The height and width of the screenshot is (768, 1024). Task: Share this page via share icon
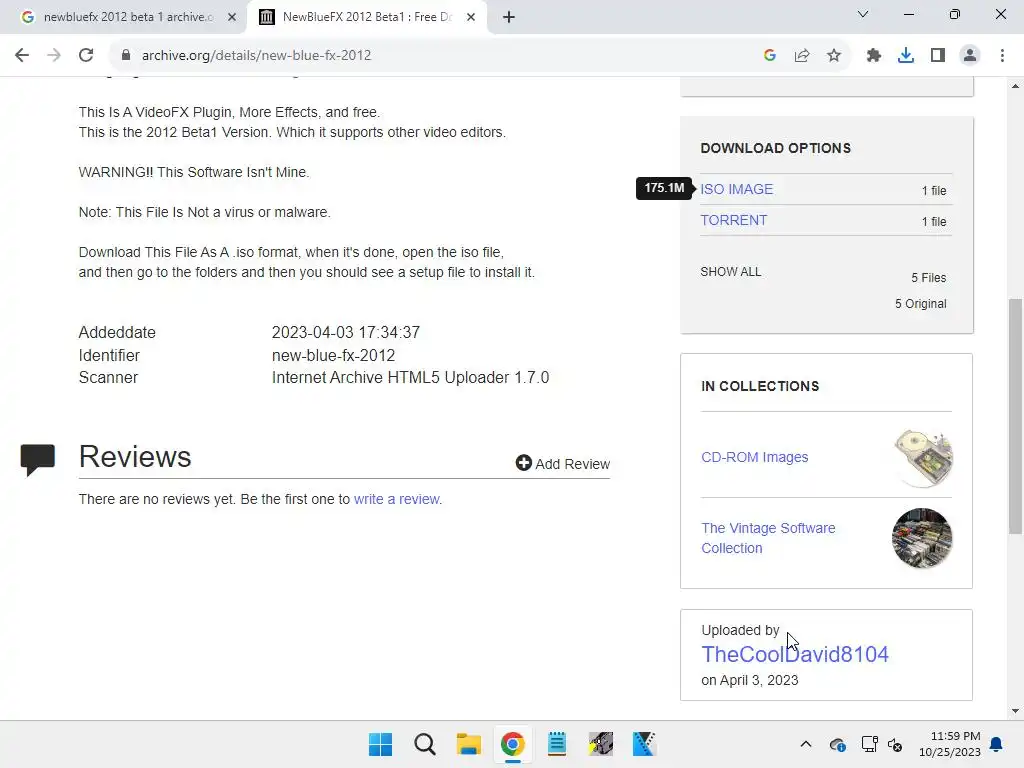pos(802,56)
